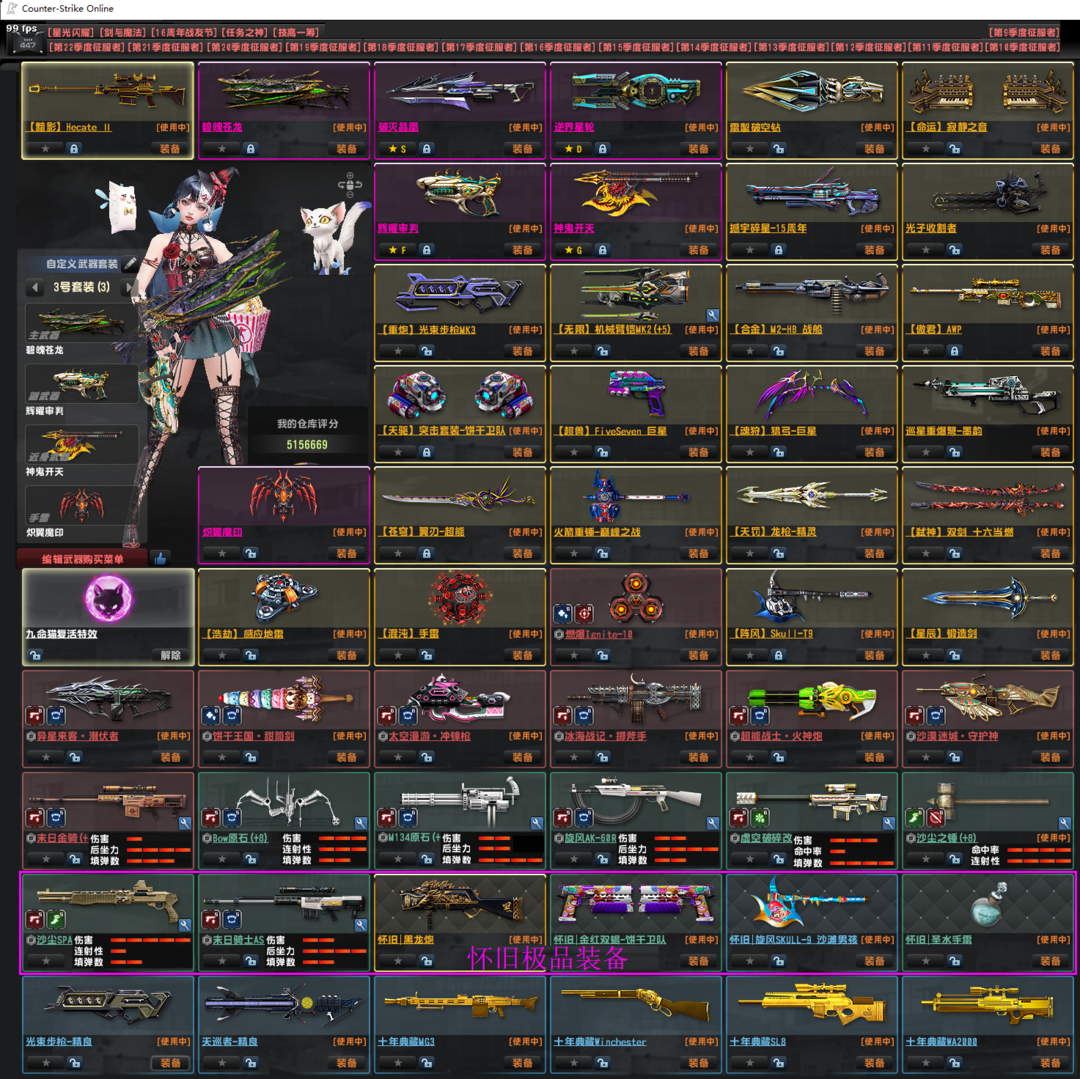Click the blue part icon on 末日骑士AS
The image size is (1080, 1079).
click(x=232, y=919)
